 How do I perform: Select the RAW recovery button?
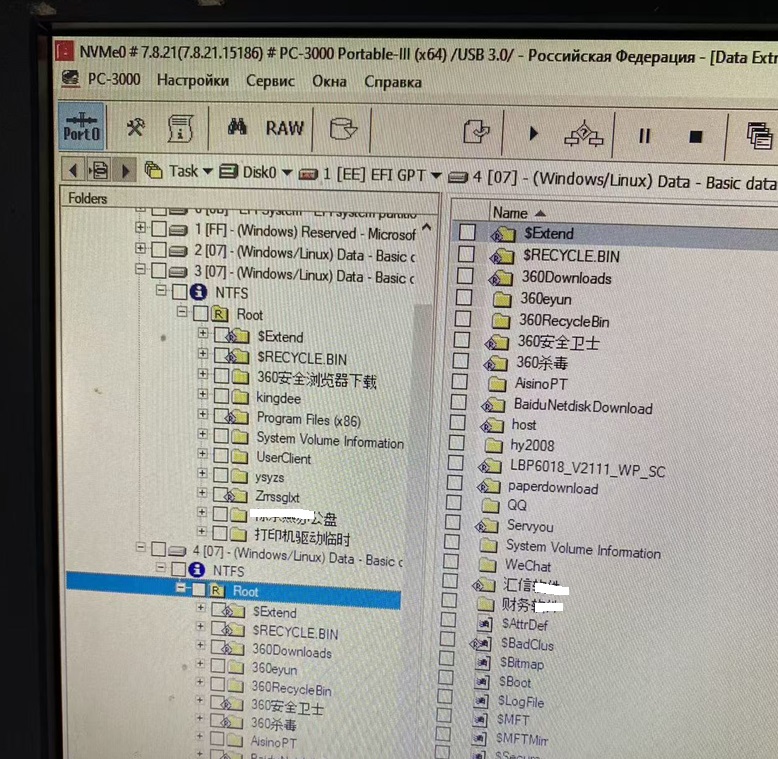click(284, 128)
